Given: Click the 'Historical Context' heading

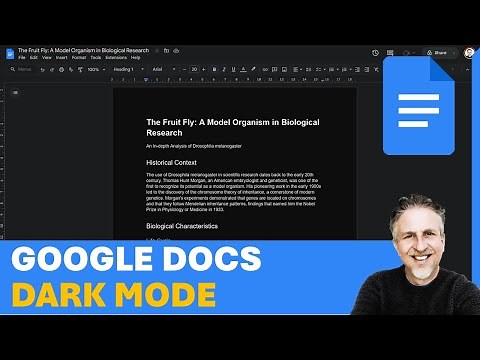Looking at the screenshot, I should pos(171,163).
